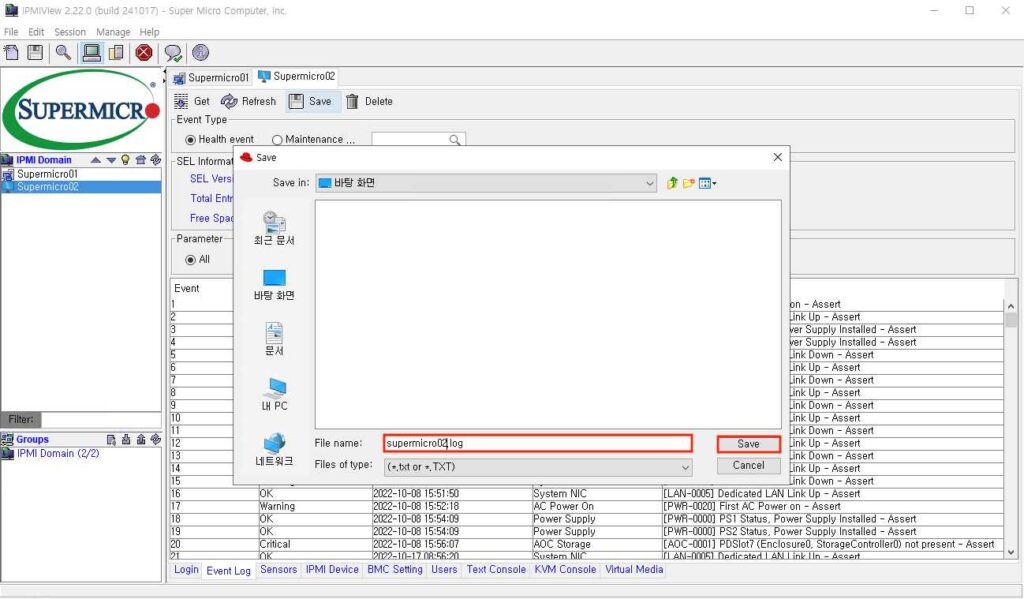Switch to the Sensors bottom tab
This screenshot has height=599, width=1024.
click(278, 570)
